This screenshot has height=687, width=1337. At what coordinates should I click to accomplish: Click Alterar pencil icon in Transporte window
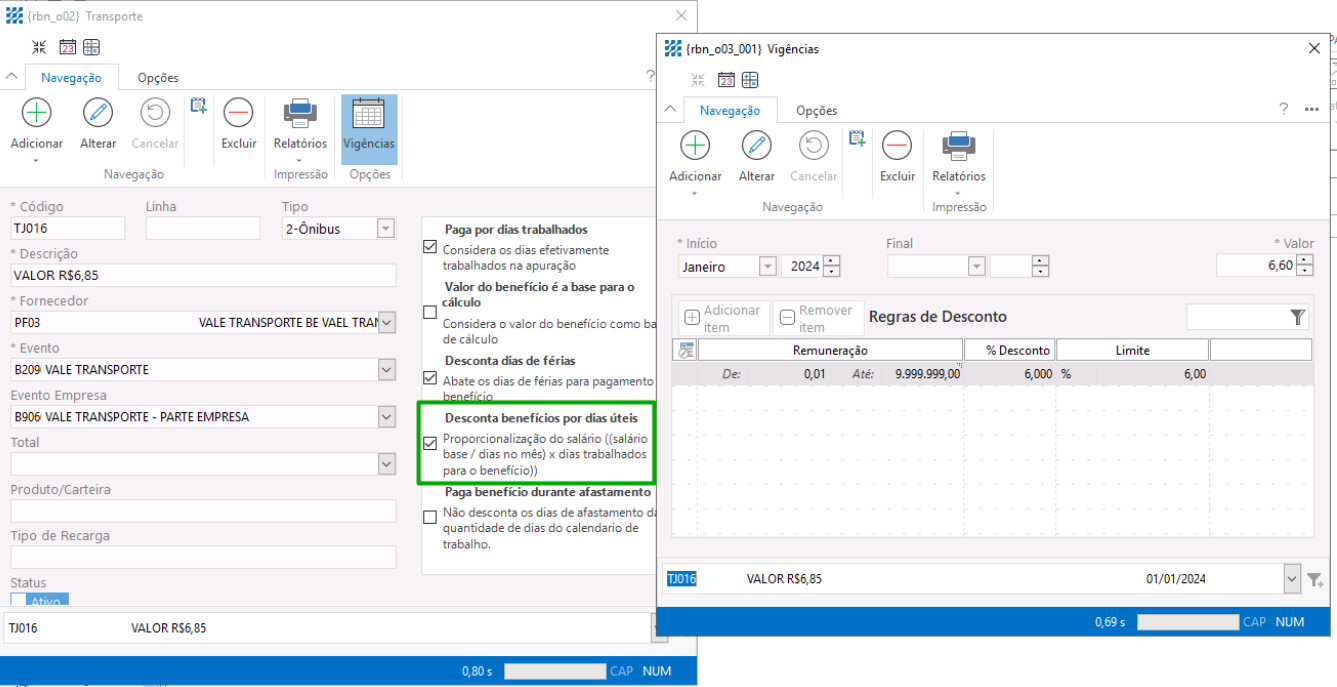click(98, 113)
